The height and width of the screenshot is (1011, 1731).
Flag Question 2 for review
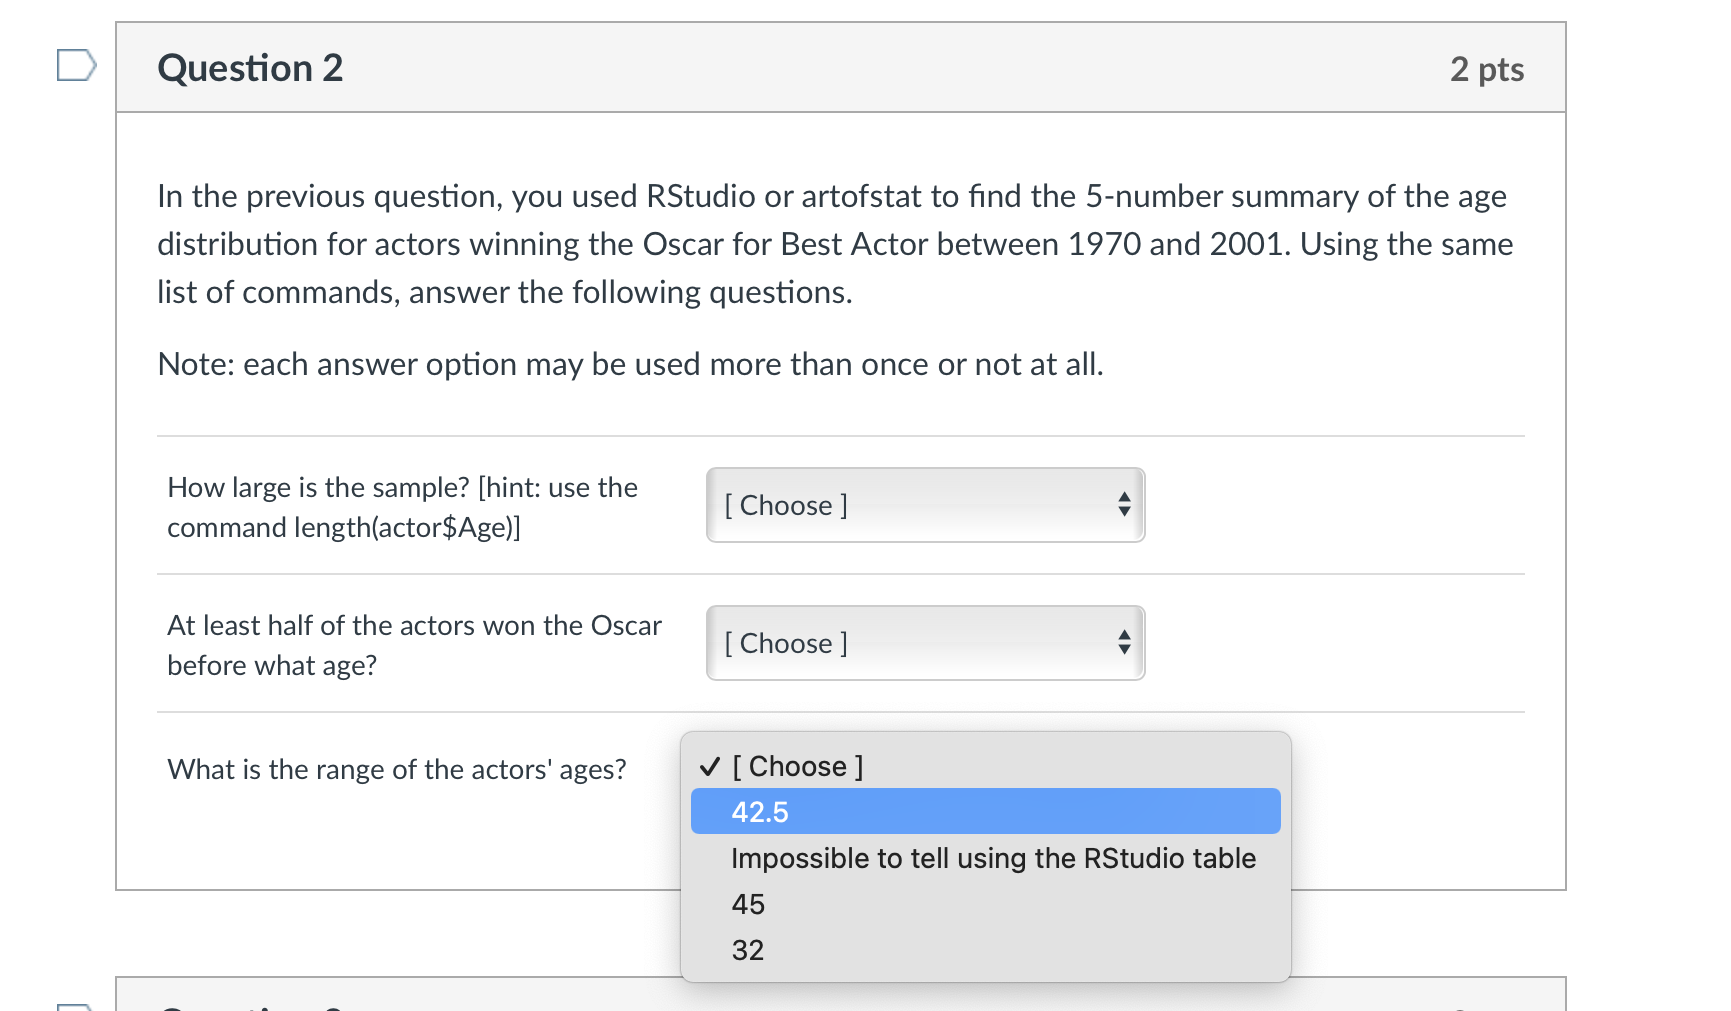[x=77, y=65]
